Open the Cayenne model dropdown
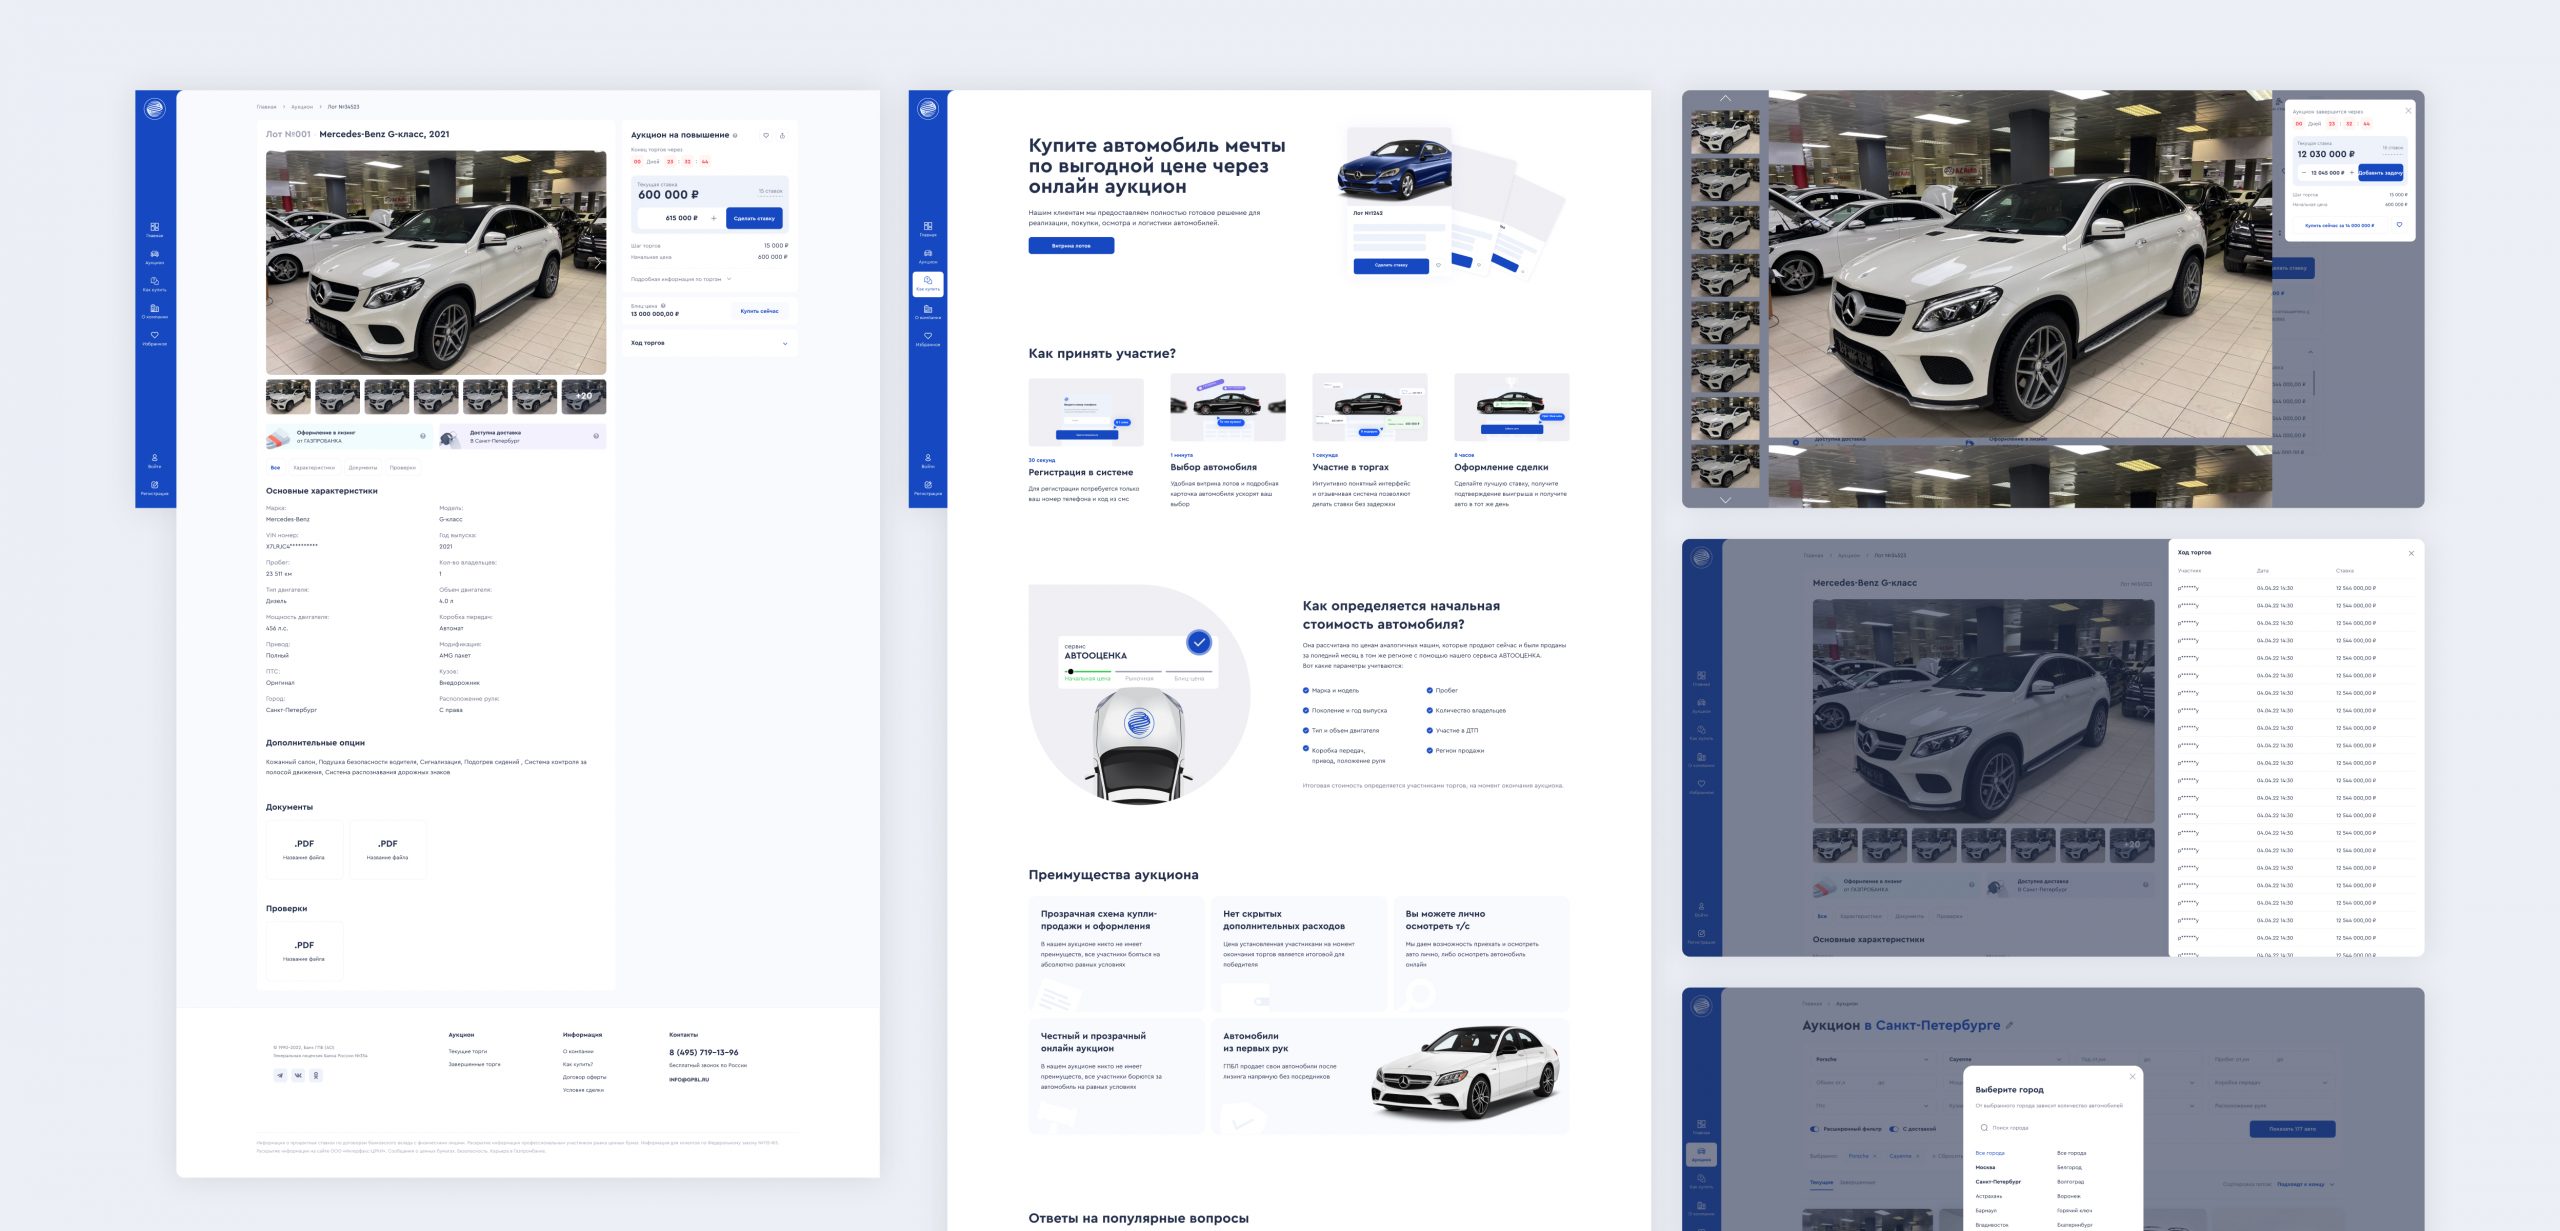This screenshot has width=2560, height=1231. [2007, 1059]
